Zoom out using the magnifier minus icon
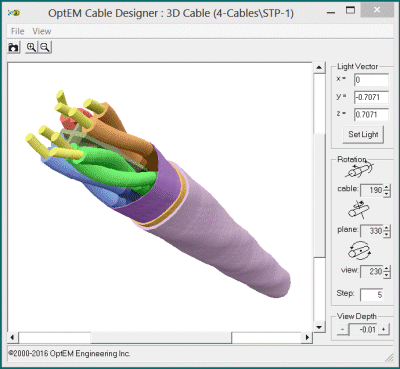400x369 pixels. click(x=45, y=47)
